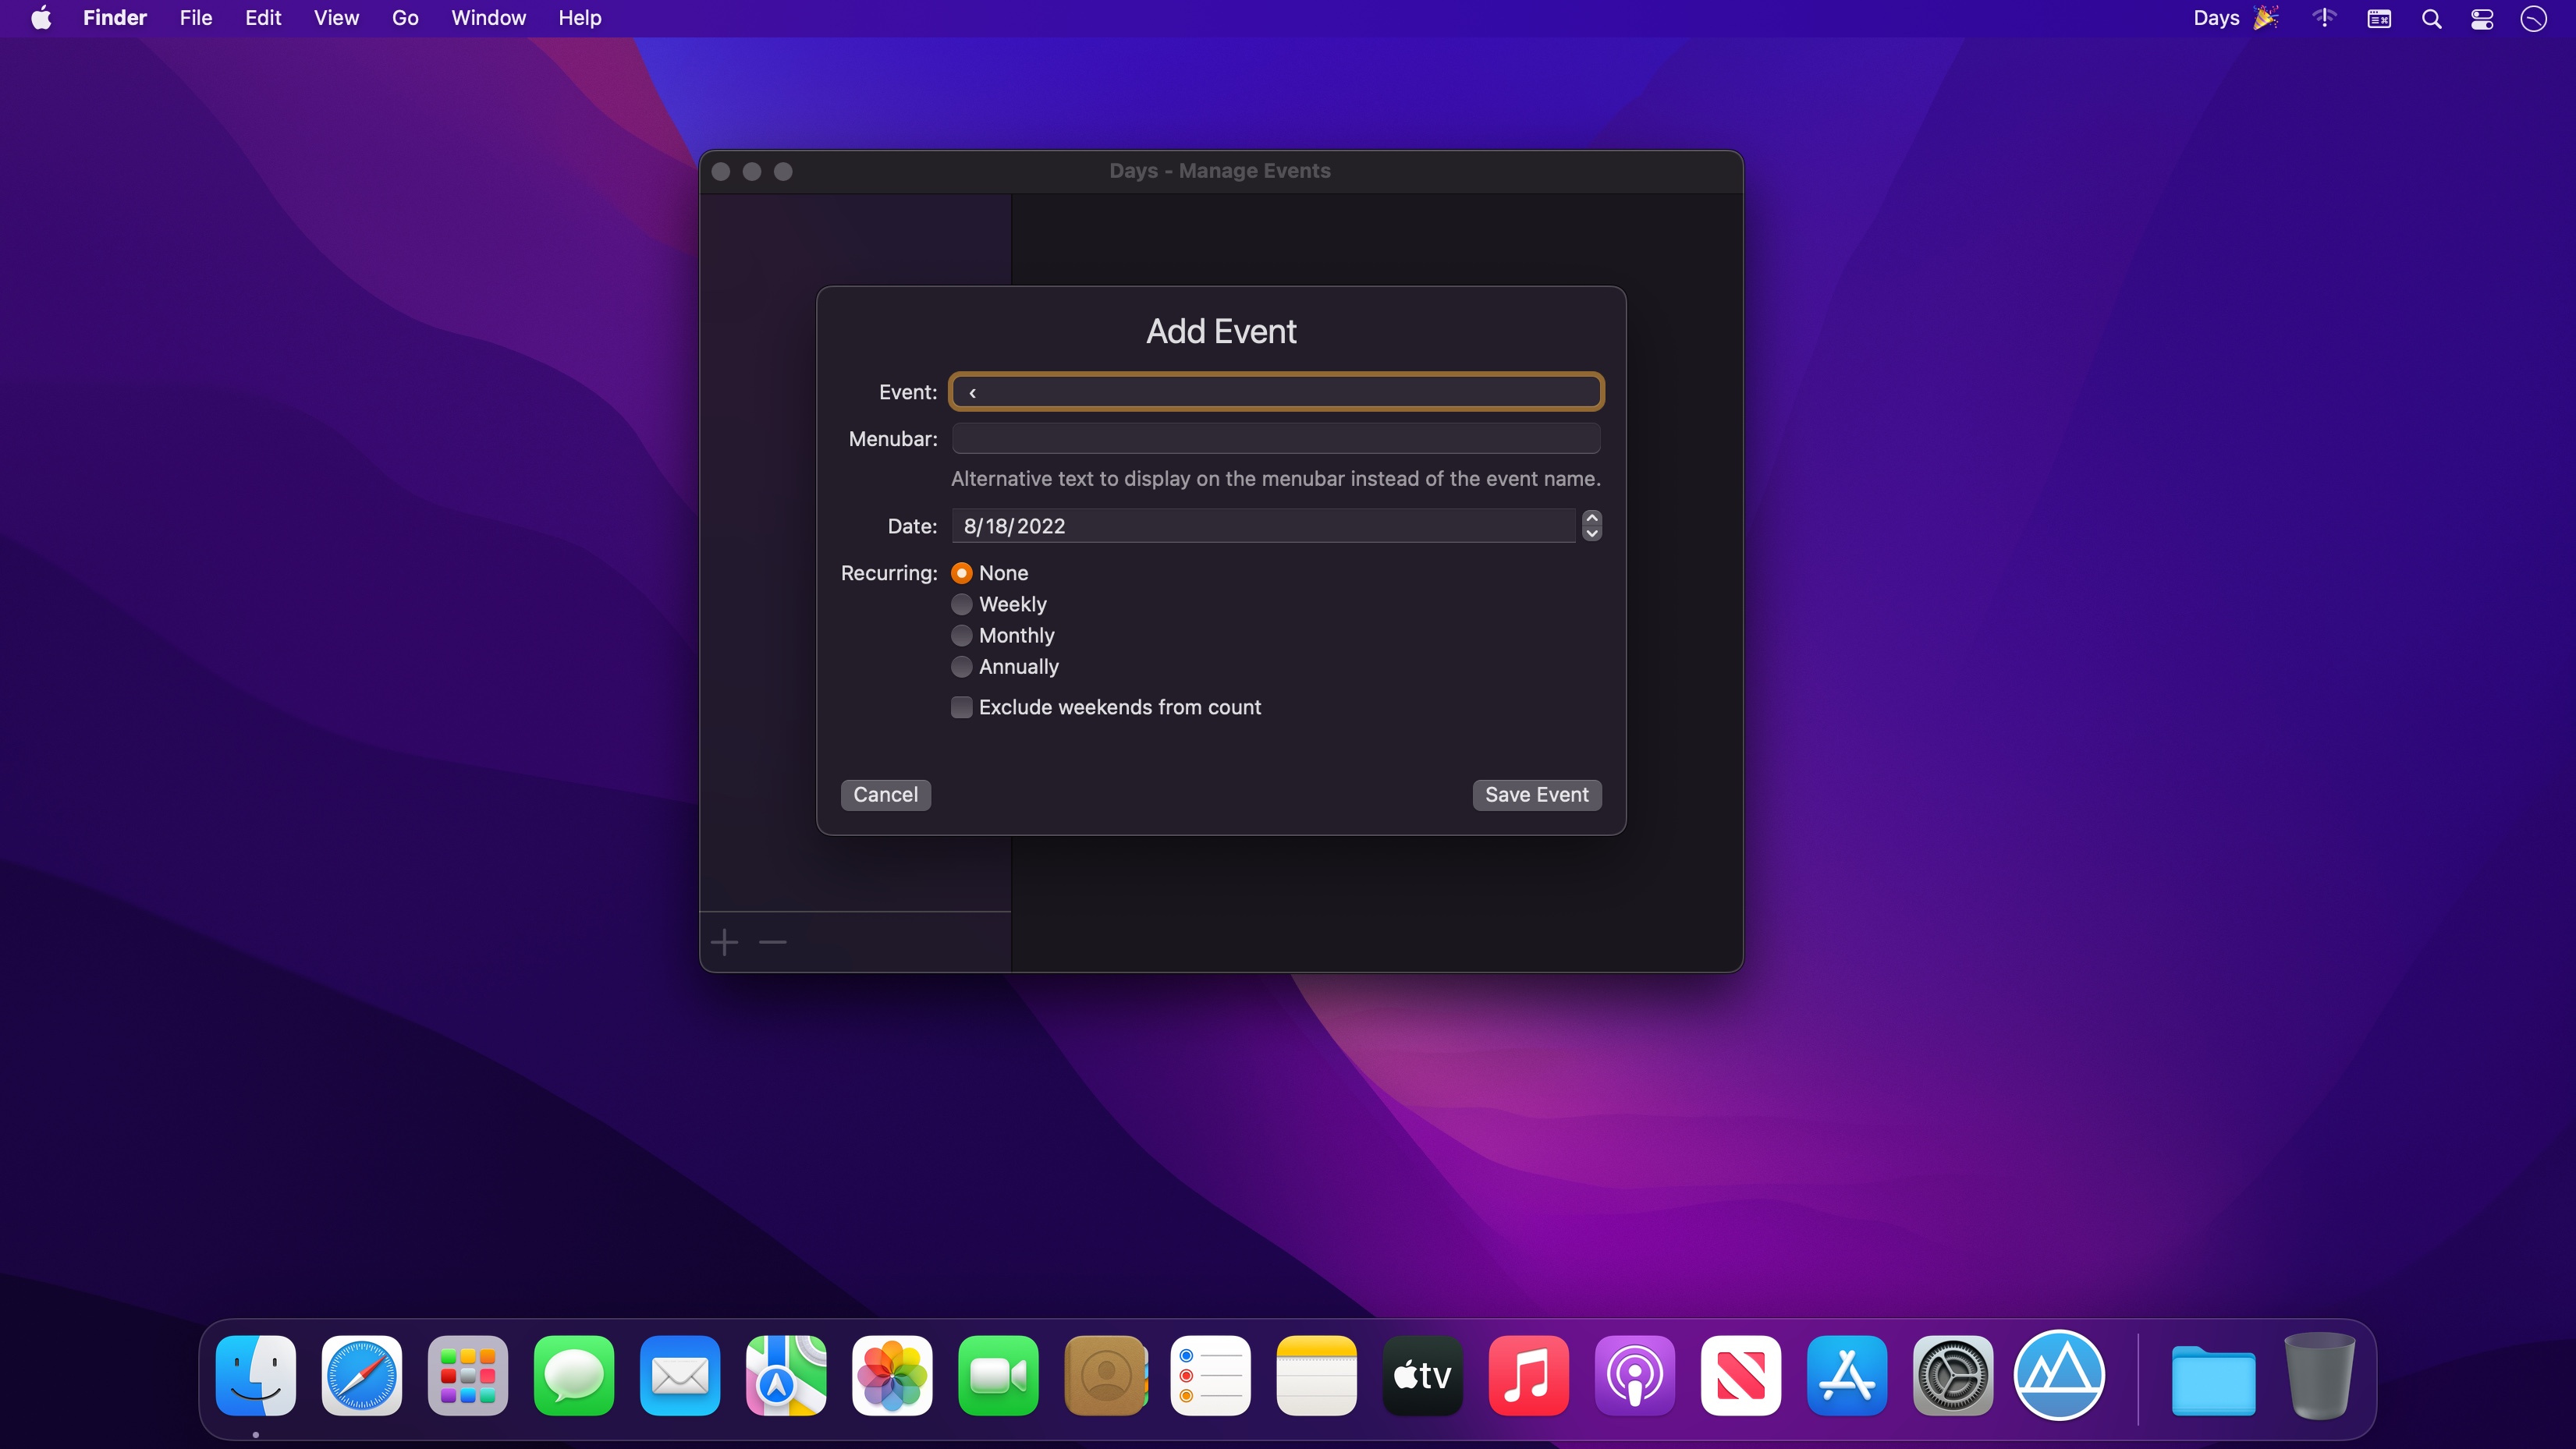Image resolution: width=2576 pixels, height=1449 pixels.
Task: Open Notes from the Dock
Action: (1317, 1376)
